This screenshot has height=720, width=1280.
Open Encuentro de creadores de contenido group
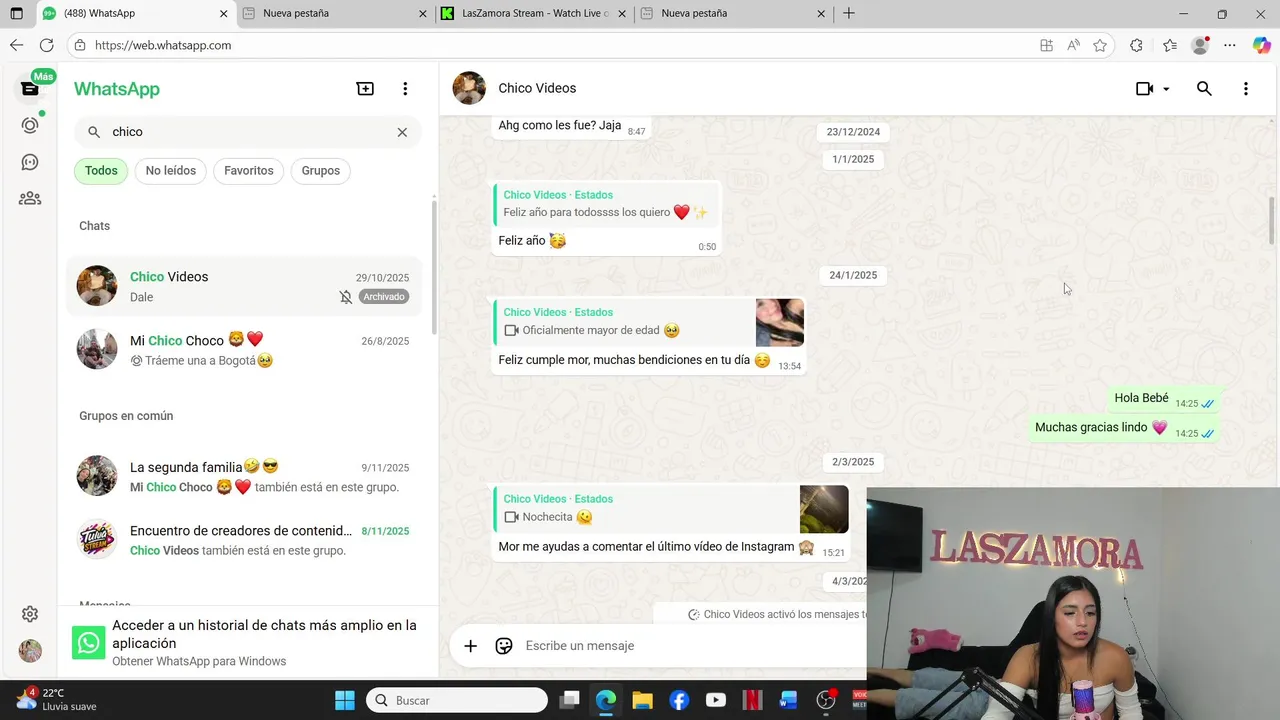(245, 540)
